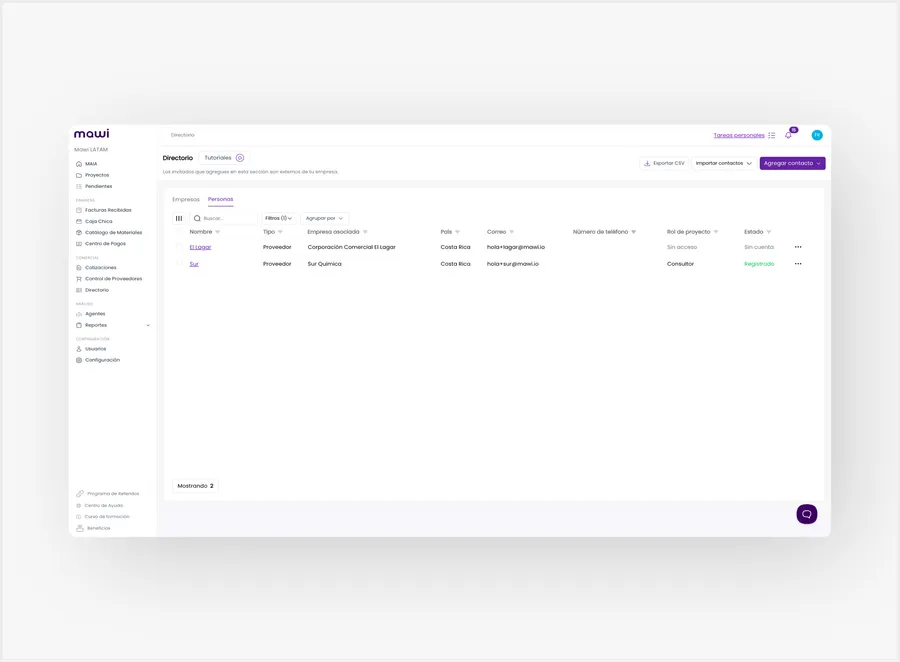The image size is (900, 662).
Task: Click the Cotizaciones icon in sidebar
Action: pyautogui.click(x=79, y=268)
